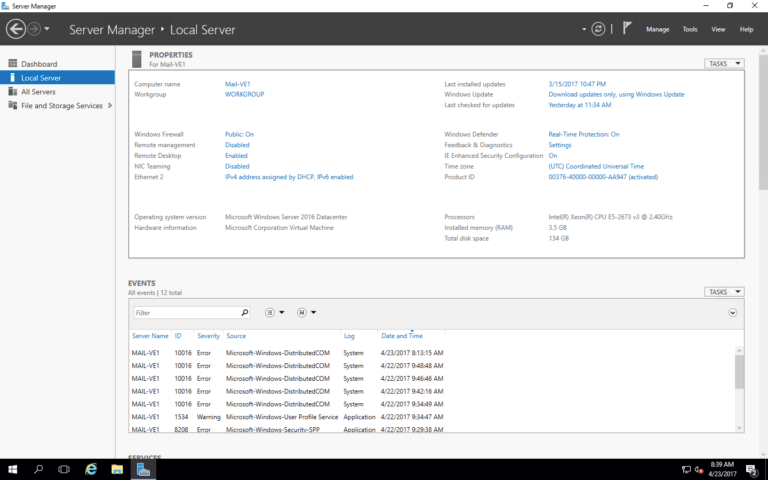Select Local Server in the sidebar
Screen dimensions: 768x480
coord(57,77)
